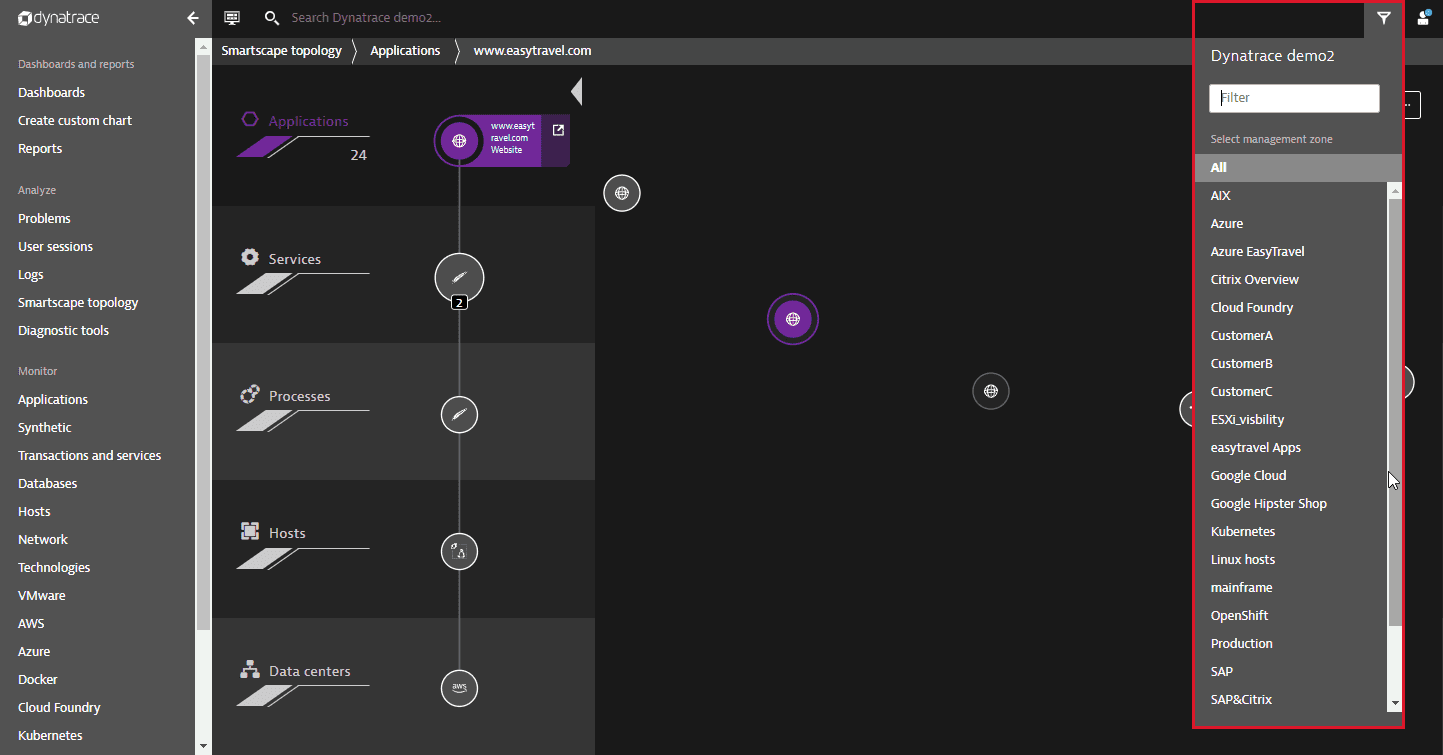1443x755 pixels.
Task: Open Synthetic in sidebar
Action: click(x=45, y=428)
